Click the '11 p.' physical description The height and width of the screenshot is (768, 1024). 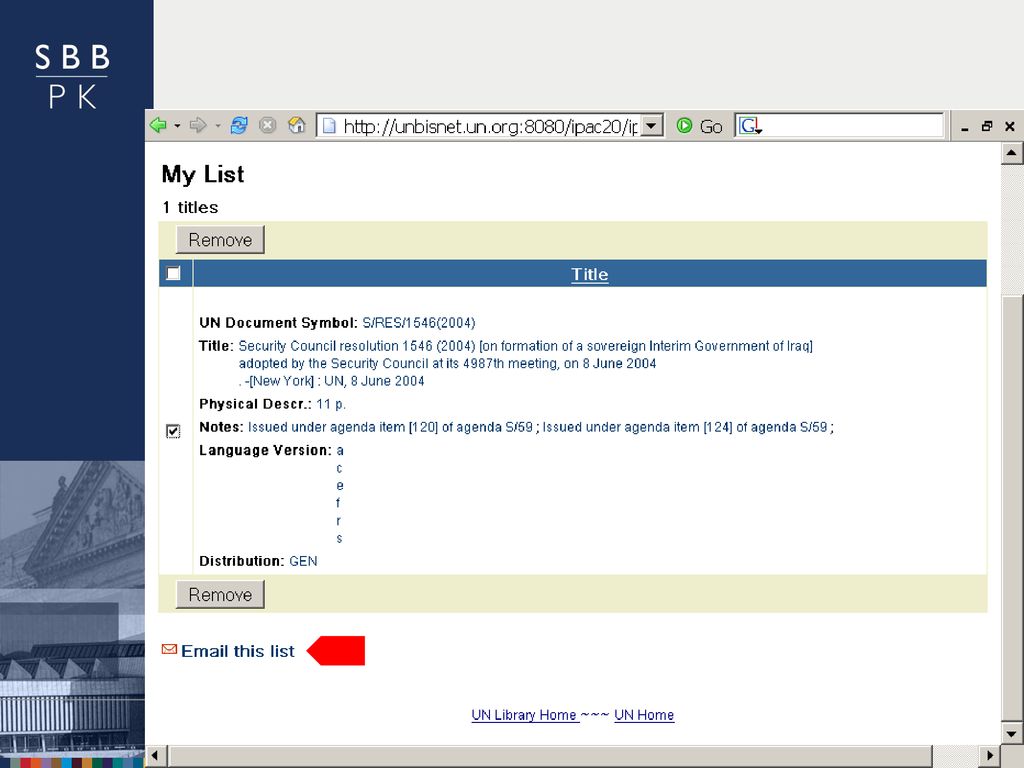pos(331,404)
